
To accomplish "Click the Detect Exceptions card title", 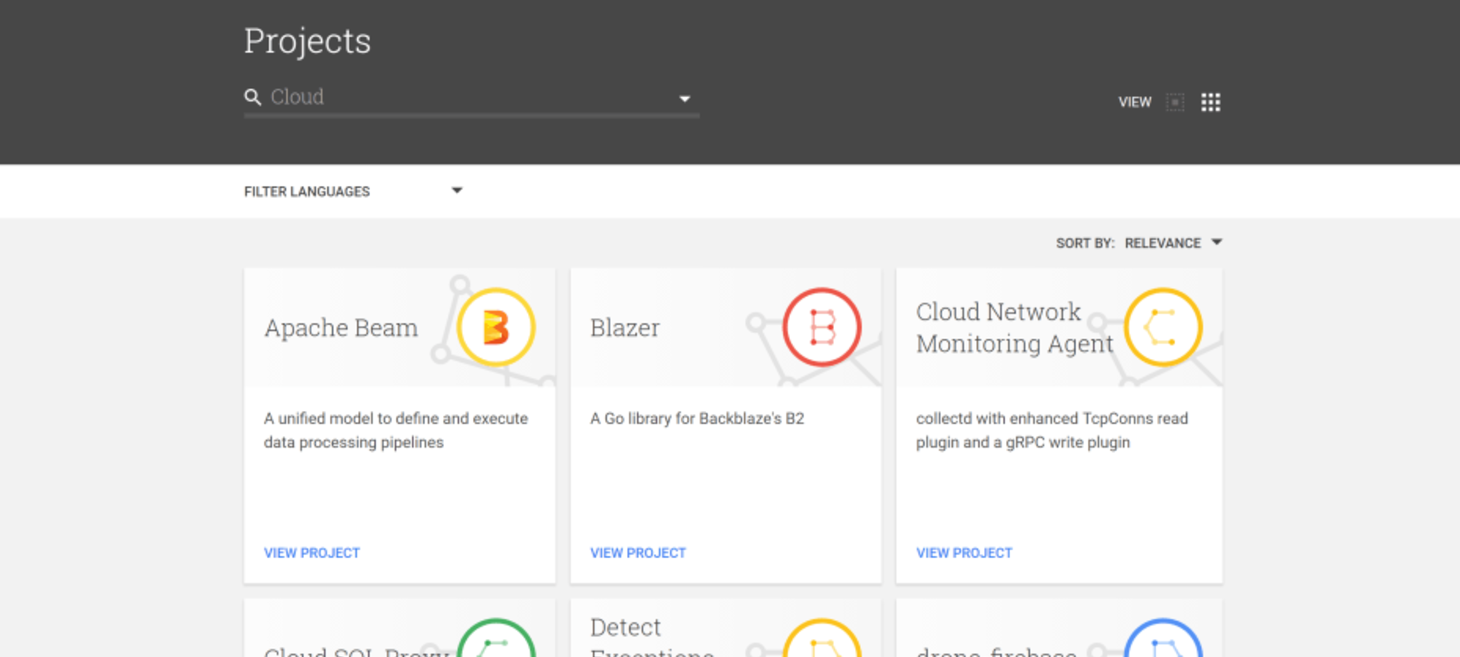I will [652, 640].
